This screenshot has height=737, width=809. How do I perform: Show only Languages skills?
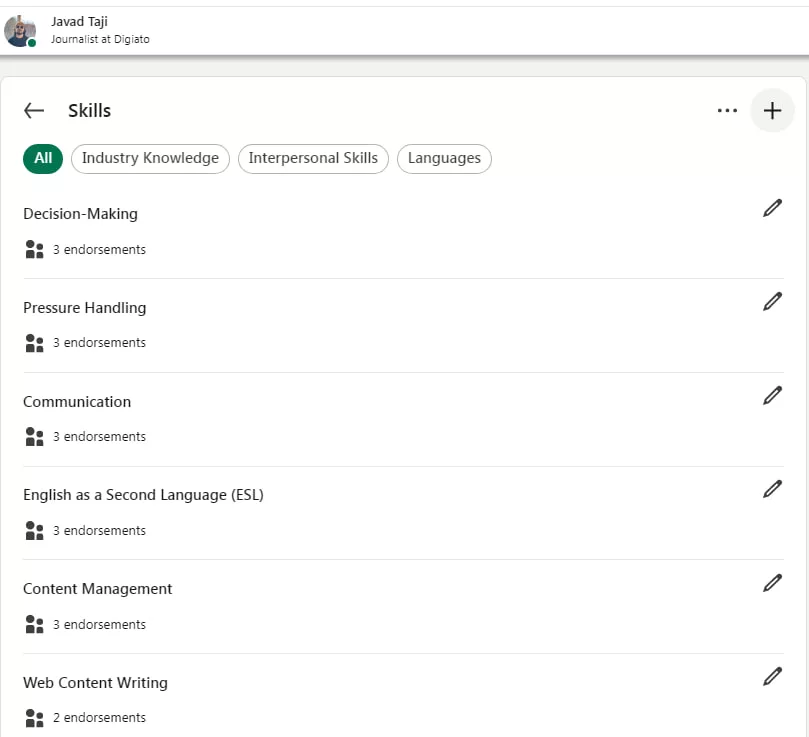point(444,158)
